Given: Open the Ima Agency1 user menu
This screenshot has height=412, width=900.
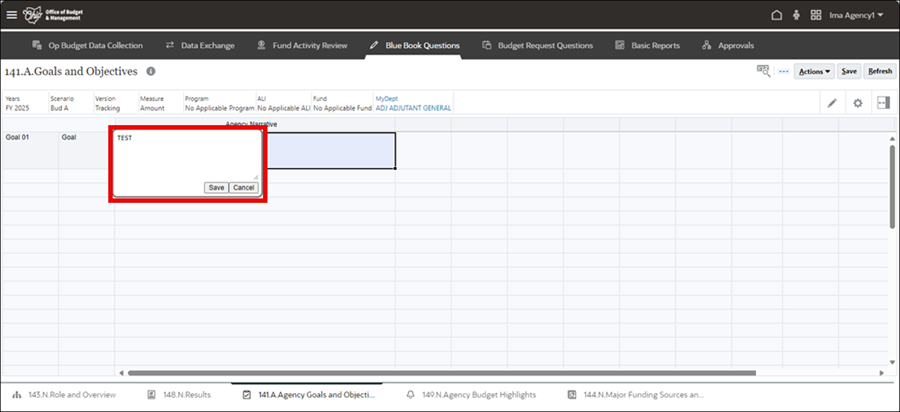Looking at the screenshot, I should tap(856, 15).
